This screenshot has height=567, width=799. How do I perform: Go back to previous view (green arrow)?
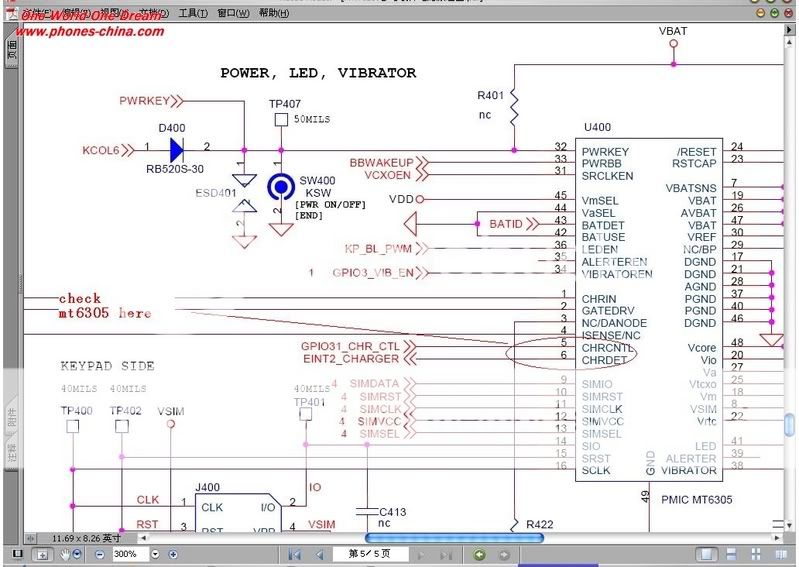pyautogui.click(x=479, y=555)
